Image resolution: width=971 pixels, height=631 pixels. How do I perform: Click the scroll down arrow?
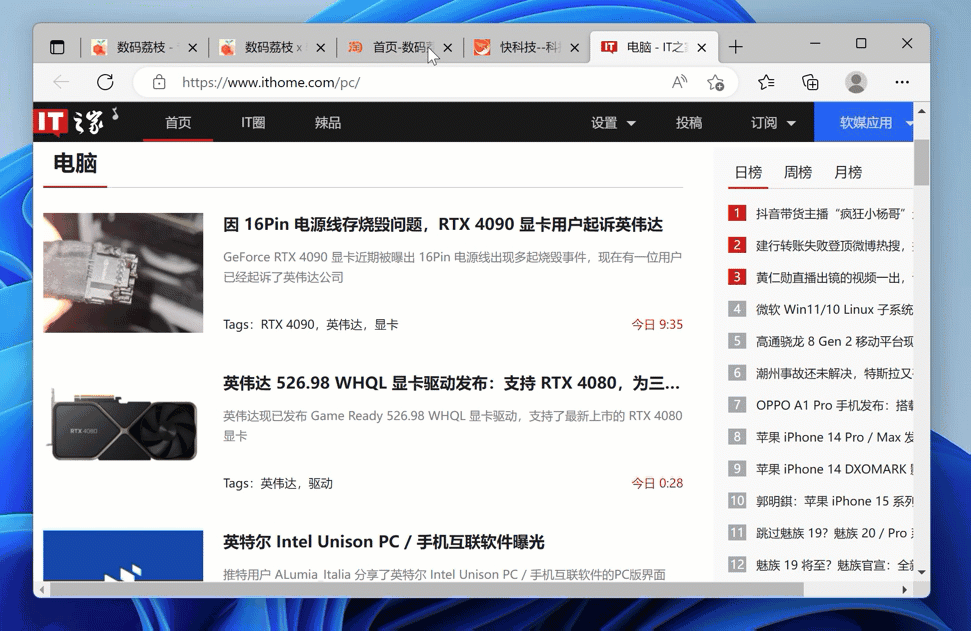point(921,572)
